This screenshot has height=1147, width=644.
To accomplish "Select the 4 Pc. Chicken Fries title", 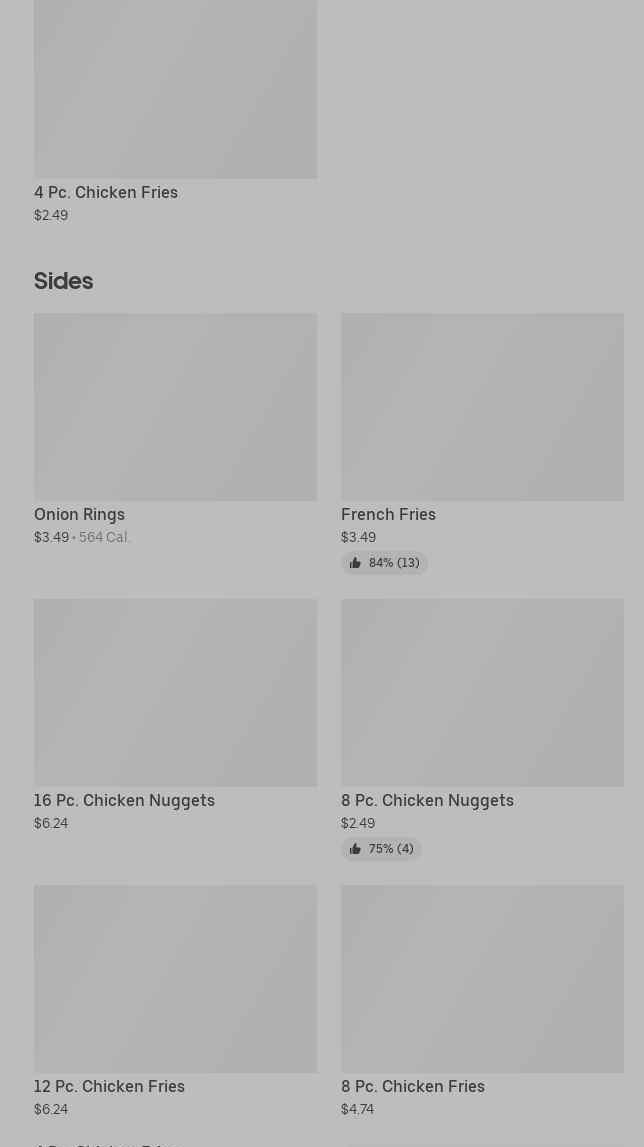I will coord(106,192).
